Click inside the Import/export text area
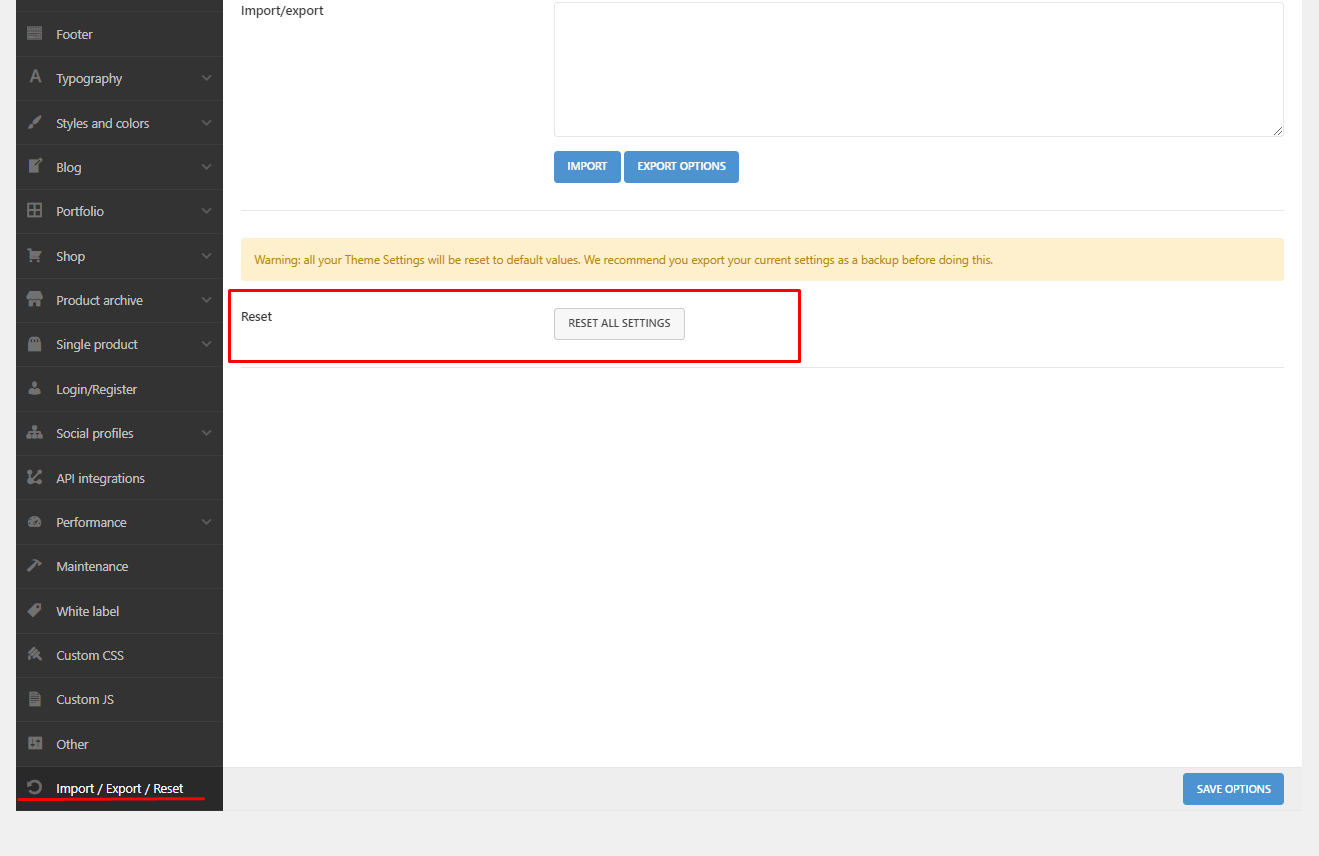 click(918, 69)
